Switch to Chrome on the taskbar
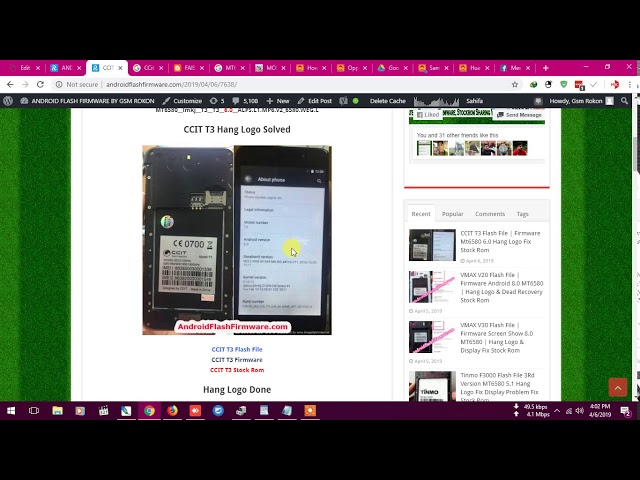The image size is (640, 480). (x=149, y=411)
